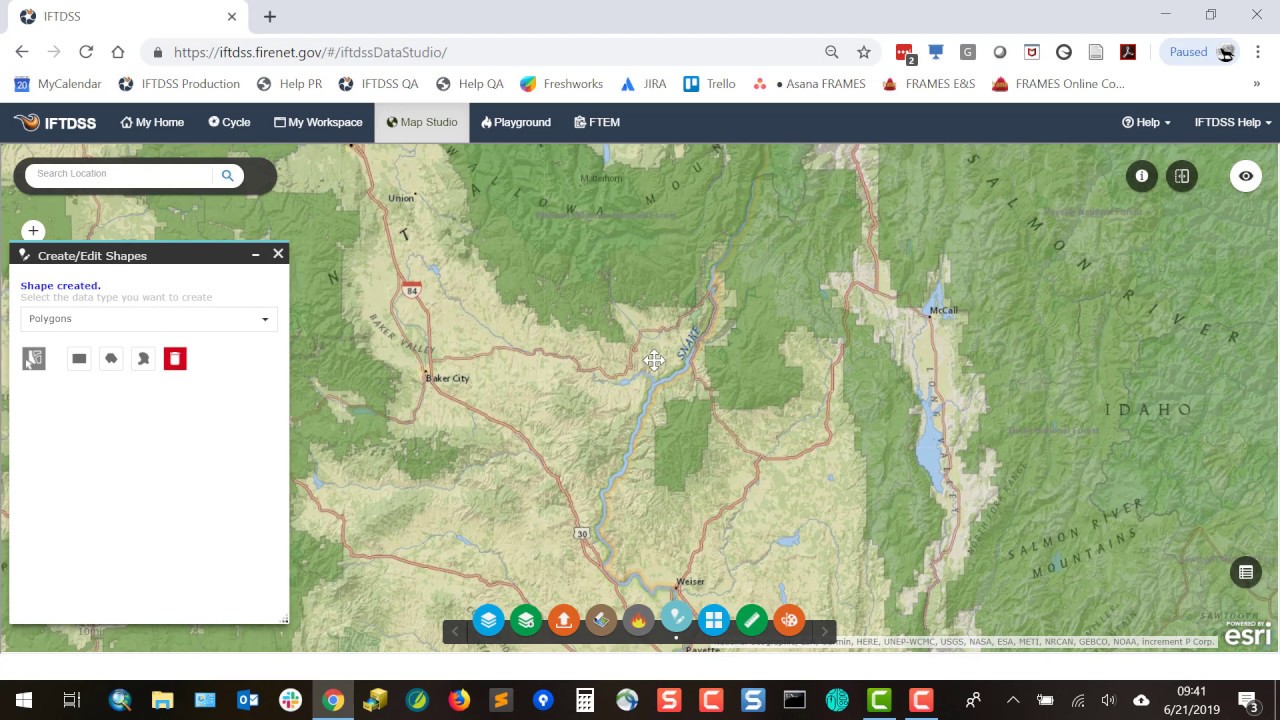
Task: Open Windows notification center
Action: click(1248, 700)
